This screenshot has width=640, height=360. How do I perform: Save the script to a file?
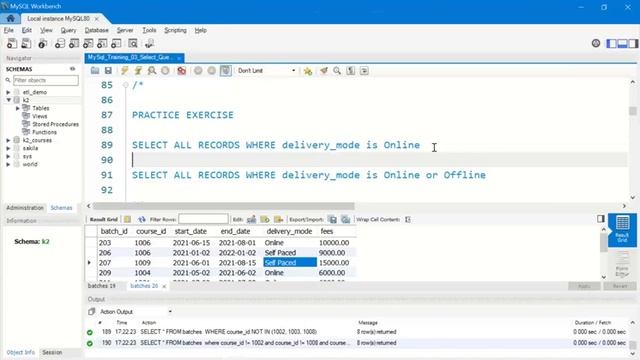coord(108,71)
